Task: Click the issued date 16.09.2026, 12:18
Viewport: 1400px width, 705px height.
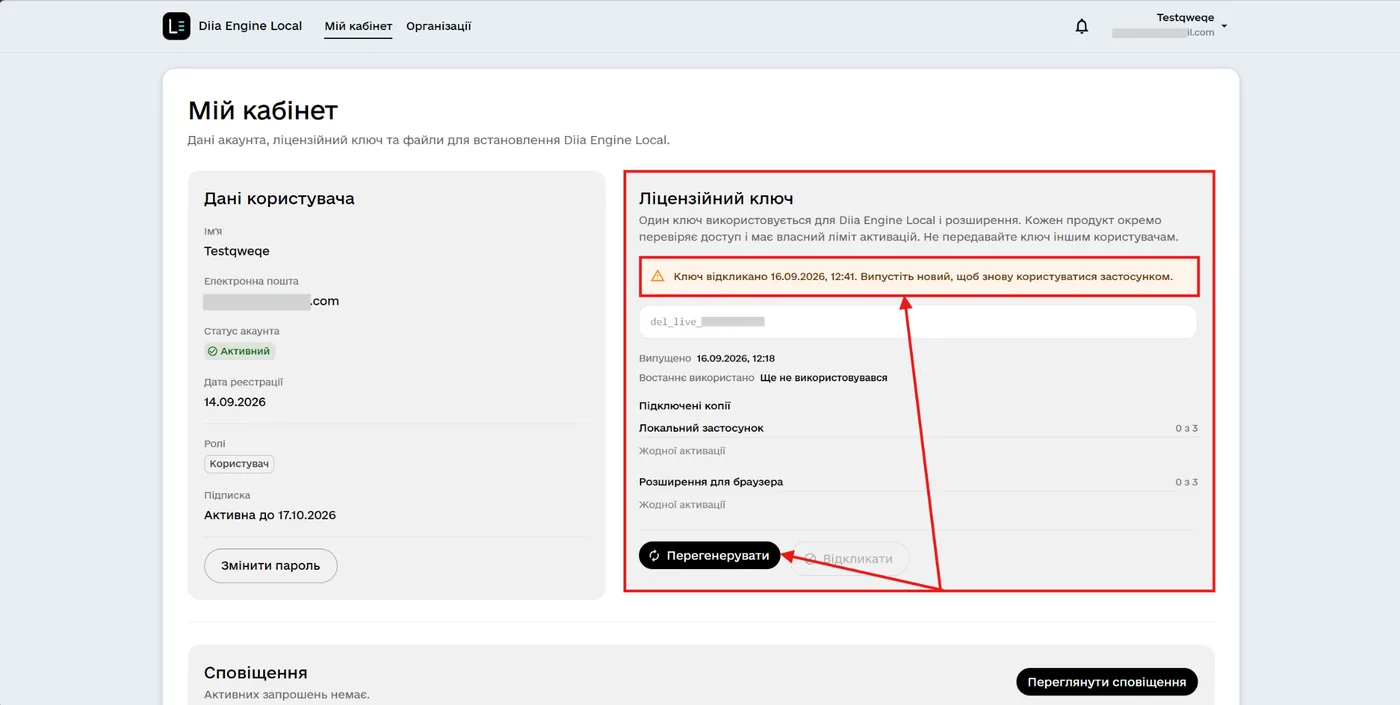Action: [x=736, y=358]
